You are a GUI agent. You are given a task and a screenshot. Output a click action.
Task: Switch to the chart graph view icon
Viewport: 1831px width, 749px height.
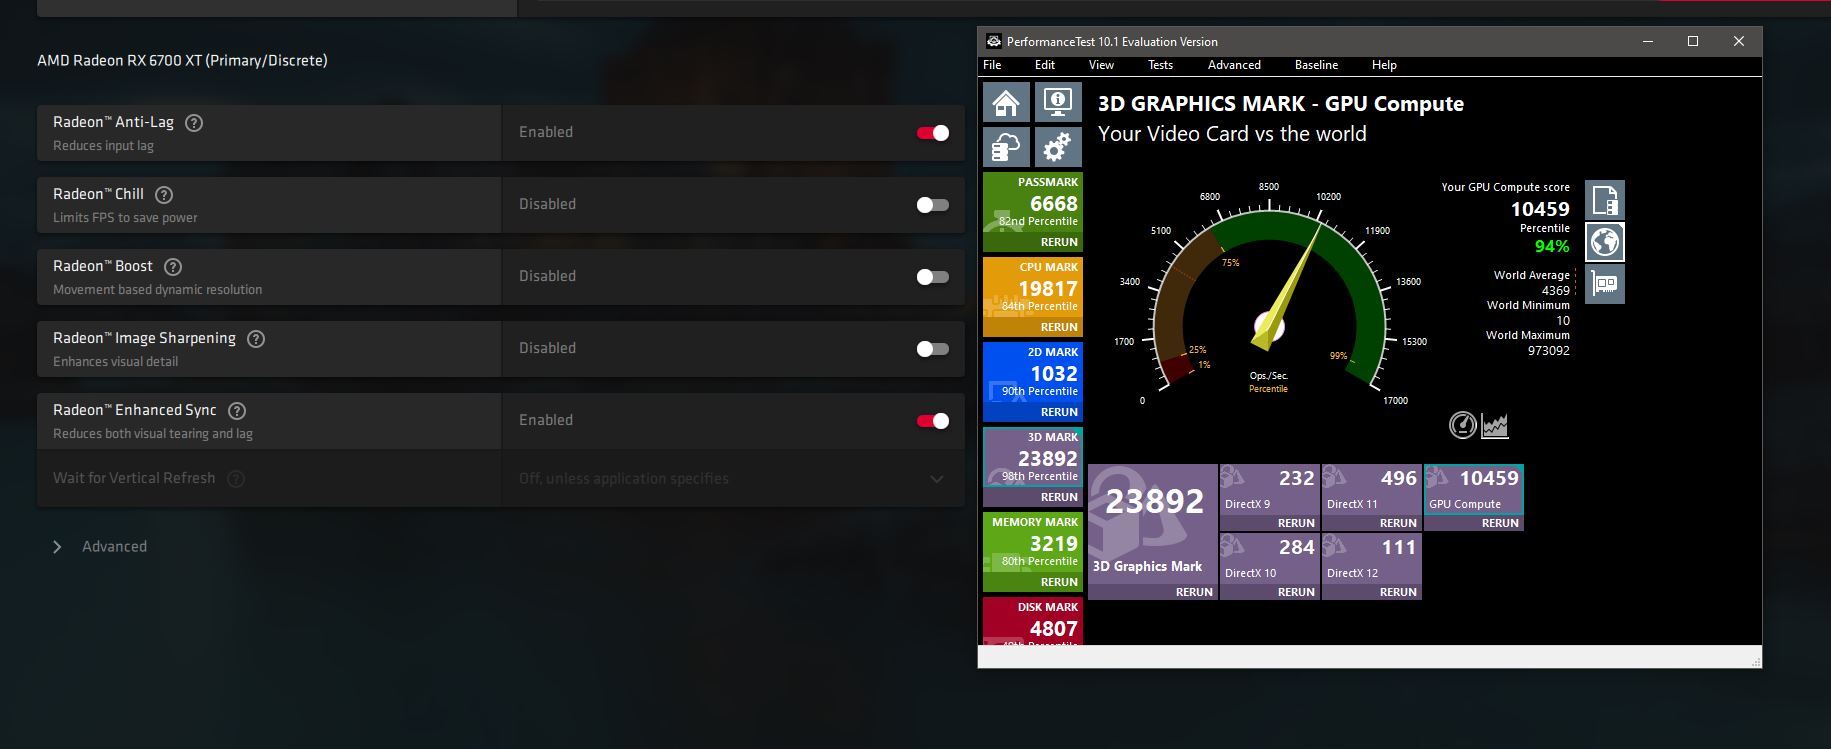point(1495,426)
